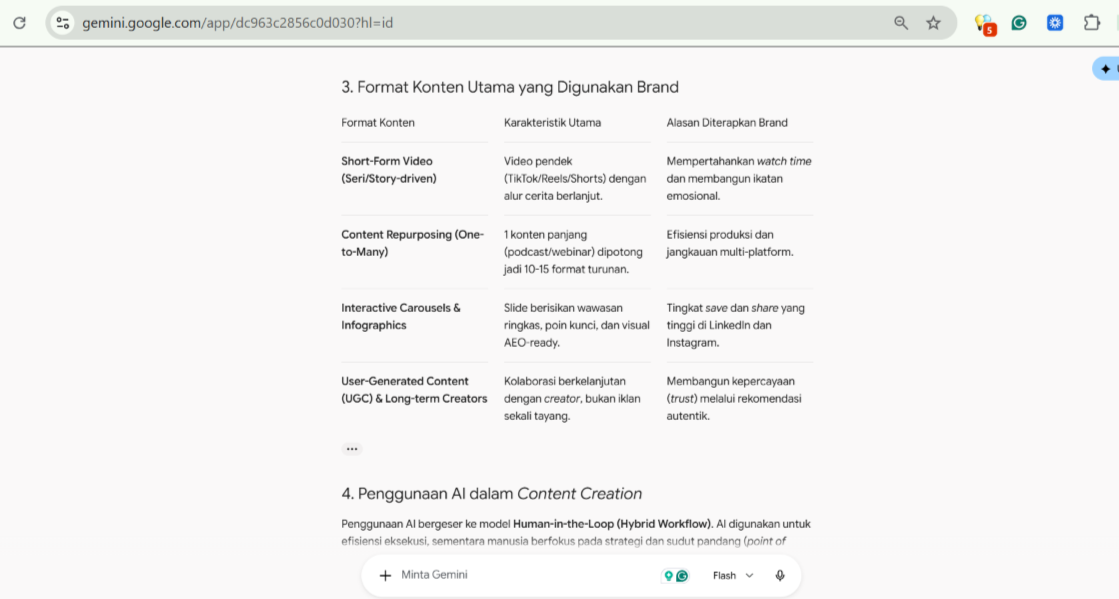
Task: Click the 'Short-Form Video (Seri/Story-driven)' cell
Action: pos(389,170)
